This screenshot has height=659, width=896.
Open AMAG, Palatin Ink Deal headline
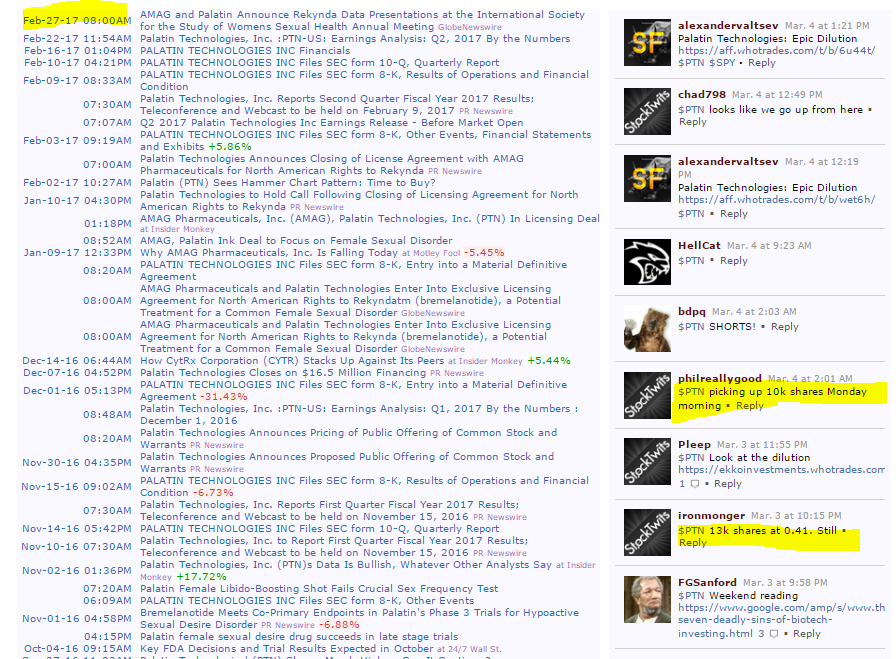coord(296,241)
